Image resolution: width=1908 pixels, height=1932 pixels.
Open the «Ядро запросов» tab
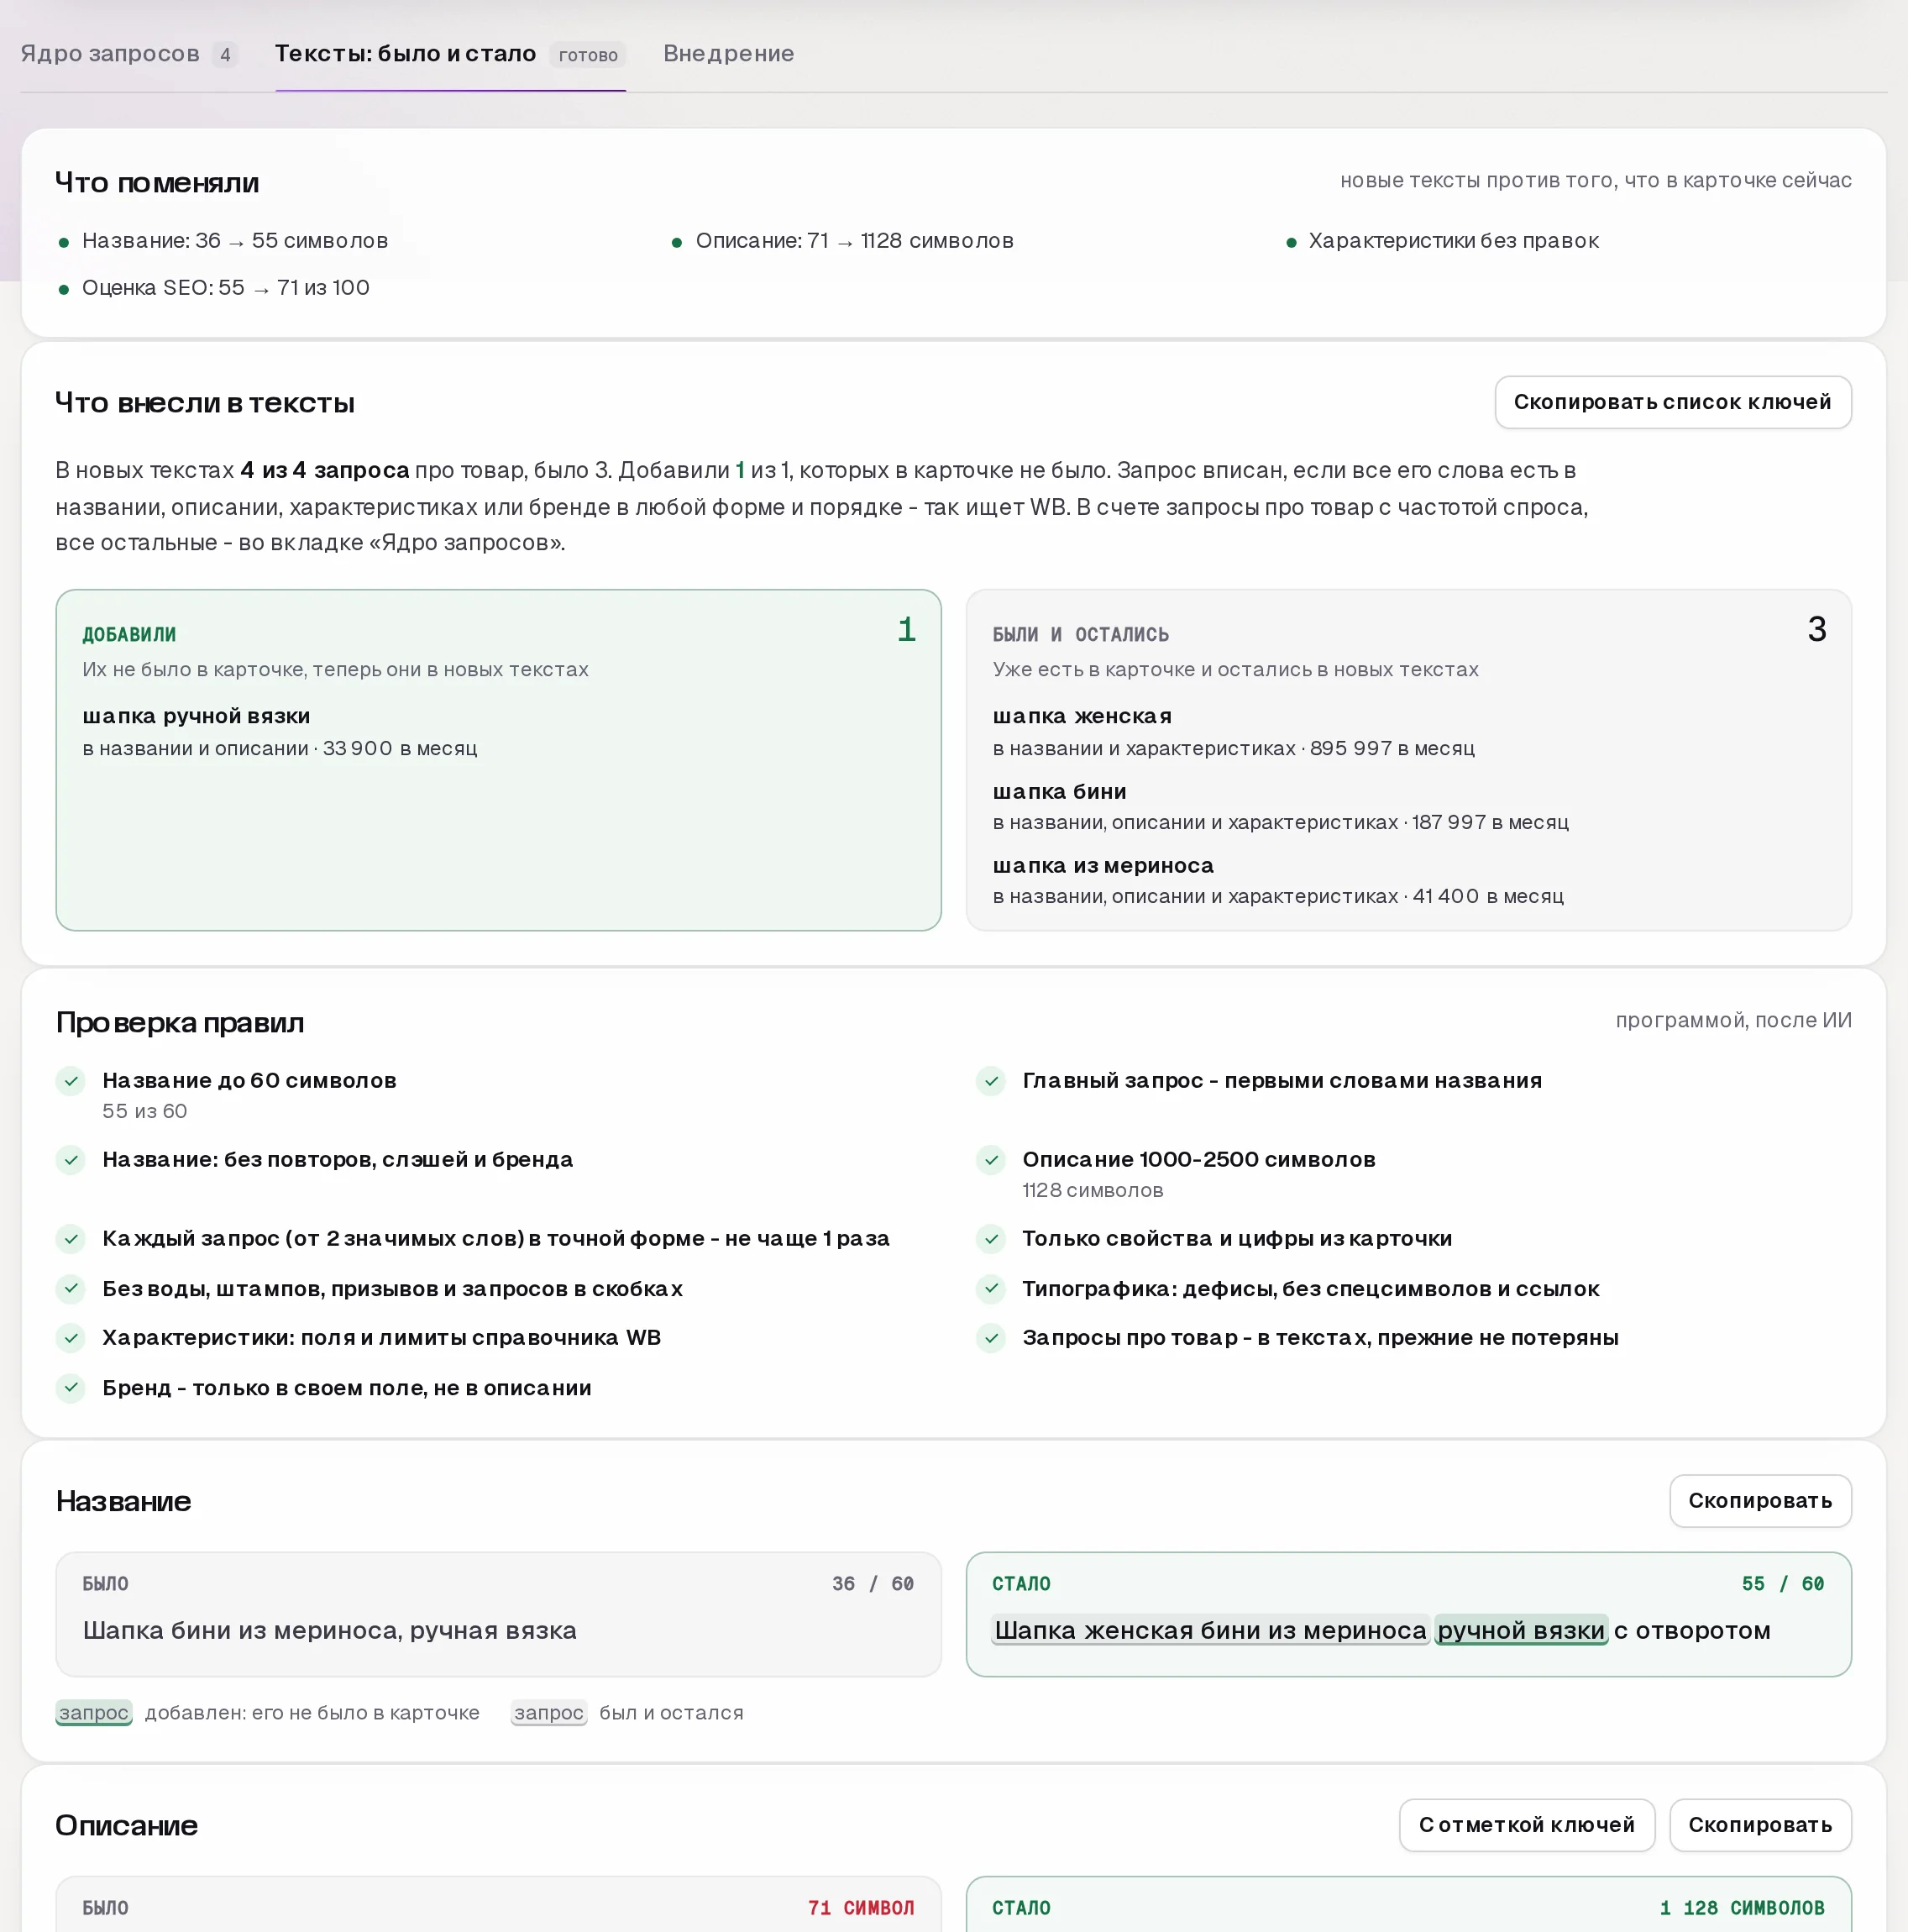pos(128,54)
